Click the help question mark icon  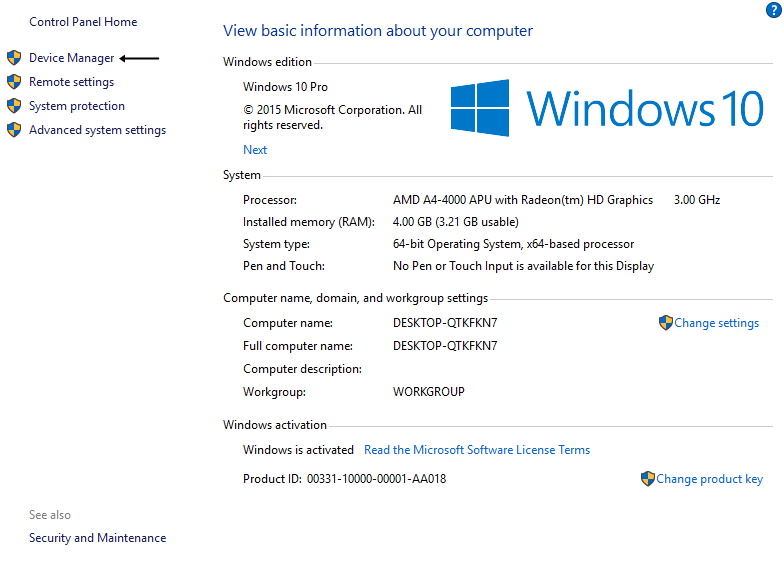point(774,10)
